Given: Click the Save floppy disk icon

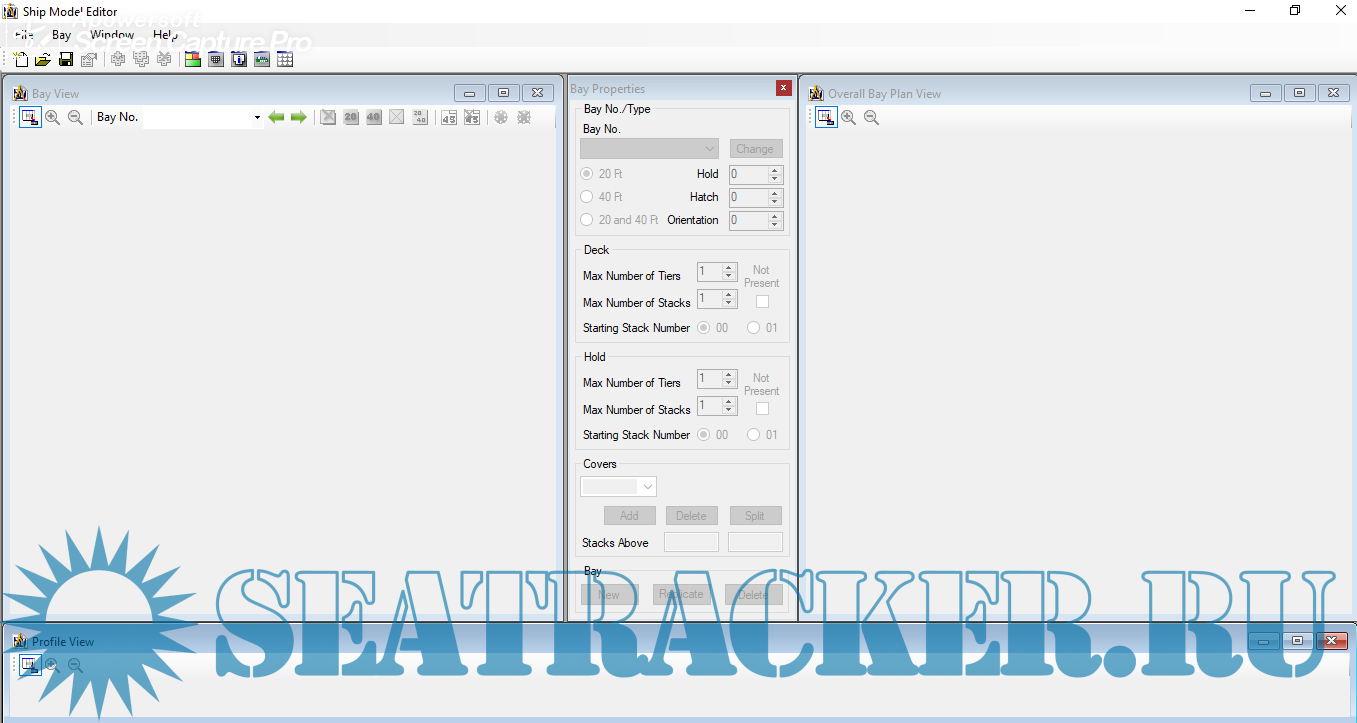Looking at the screenshot, I should 65,60.
